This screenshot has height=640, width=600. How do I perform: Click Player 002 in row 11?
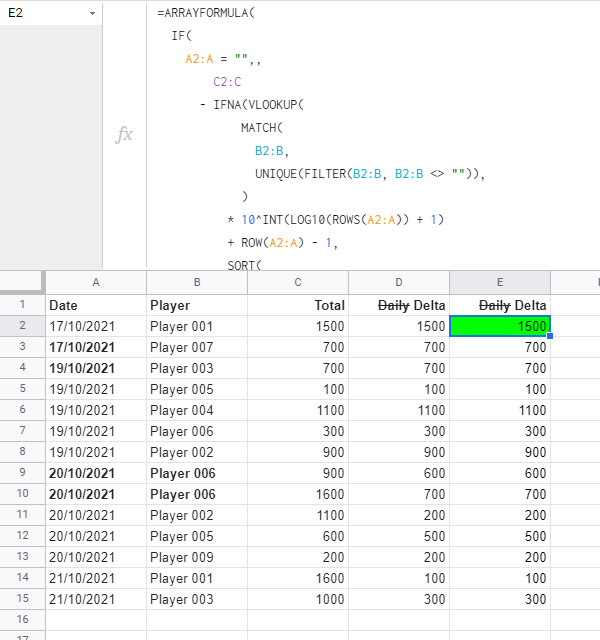point(197,516)
